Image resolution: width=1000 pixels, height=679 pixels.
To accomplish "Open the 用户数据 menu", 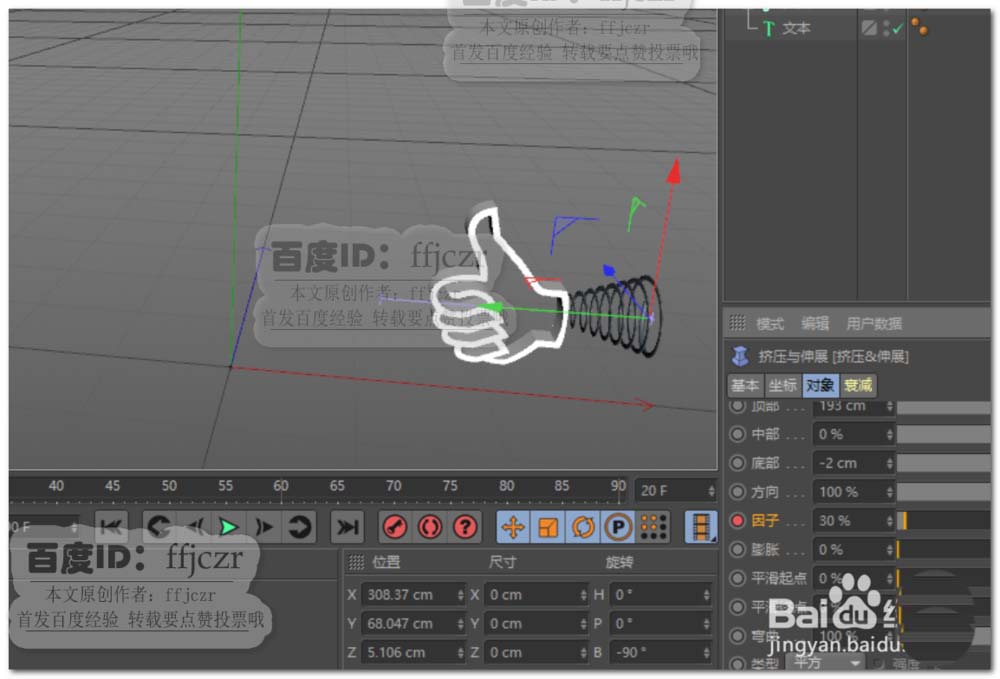I will click(x=874, y=323).
